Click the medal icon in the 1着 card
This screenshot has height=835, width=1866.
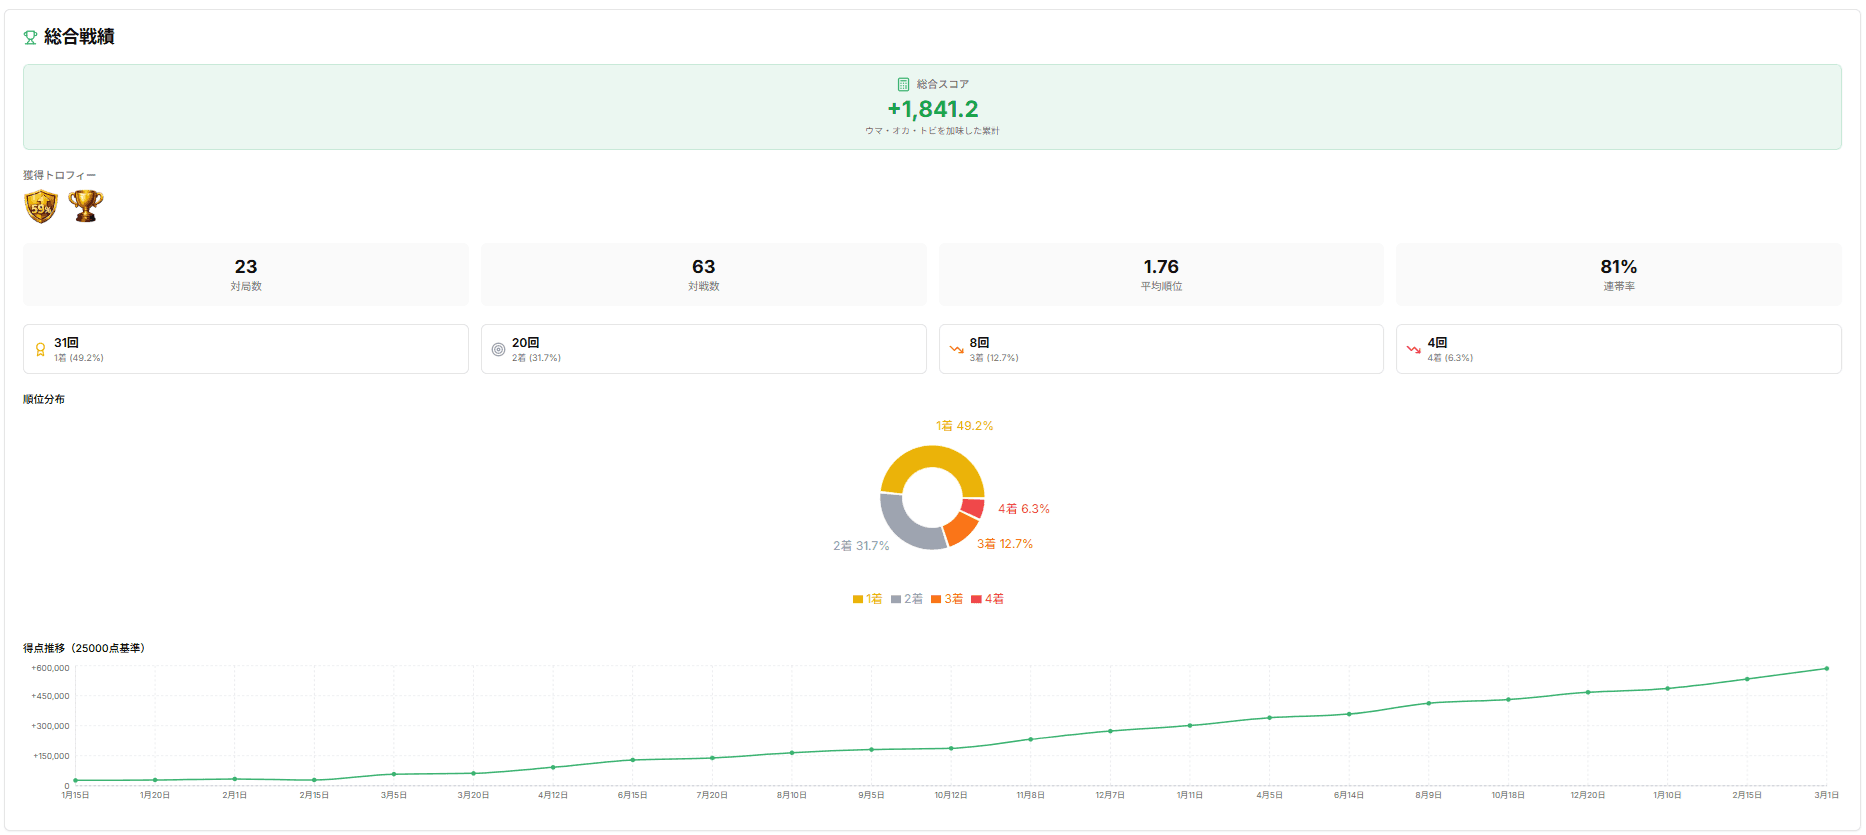(x=40, y=350)
